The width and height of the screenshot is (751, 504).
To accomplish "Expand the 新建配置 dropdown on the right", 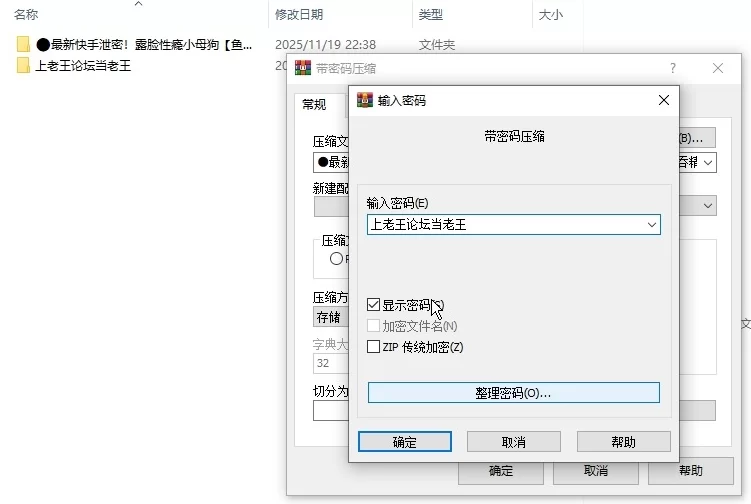I will tap(708, 206).
